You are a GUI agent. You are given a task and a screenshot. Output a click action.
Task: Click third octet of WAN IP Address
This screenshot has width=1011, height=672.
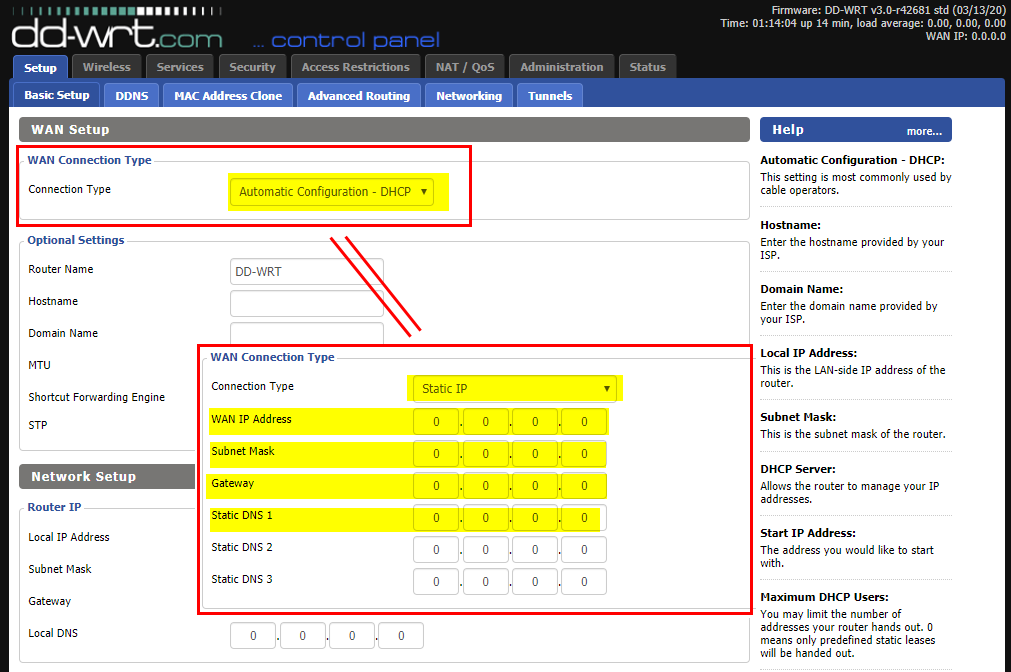pos(535,422)
